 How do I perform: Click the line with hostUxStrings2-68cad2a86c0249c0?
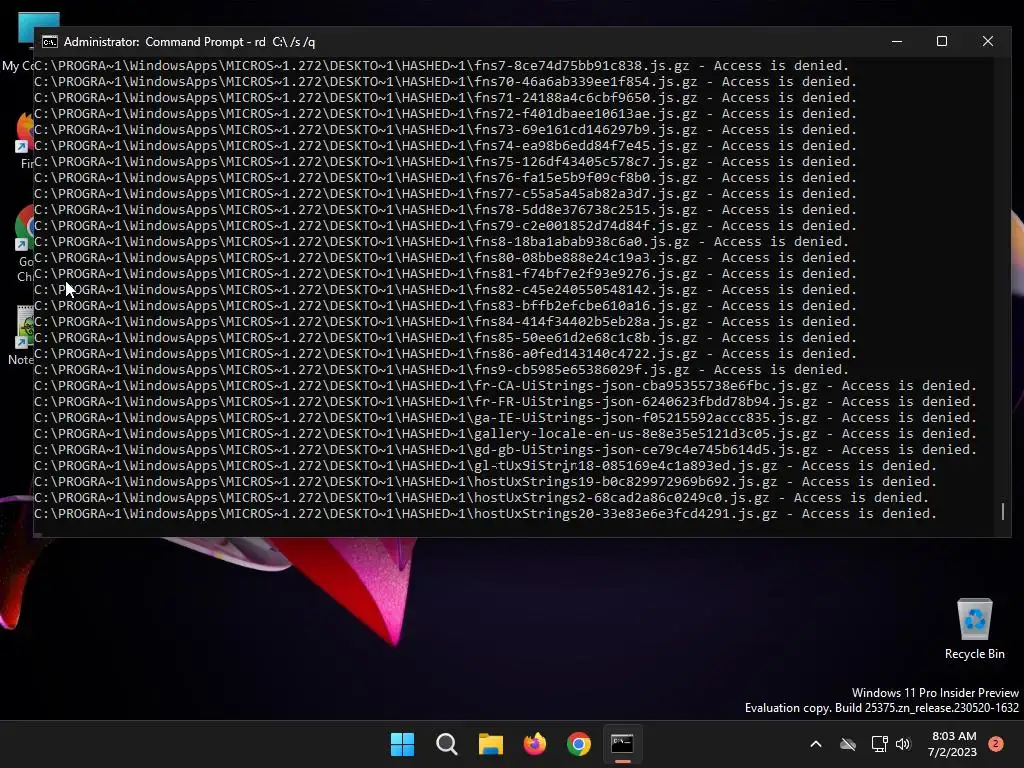click(481, 498)
